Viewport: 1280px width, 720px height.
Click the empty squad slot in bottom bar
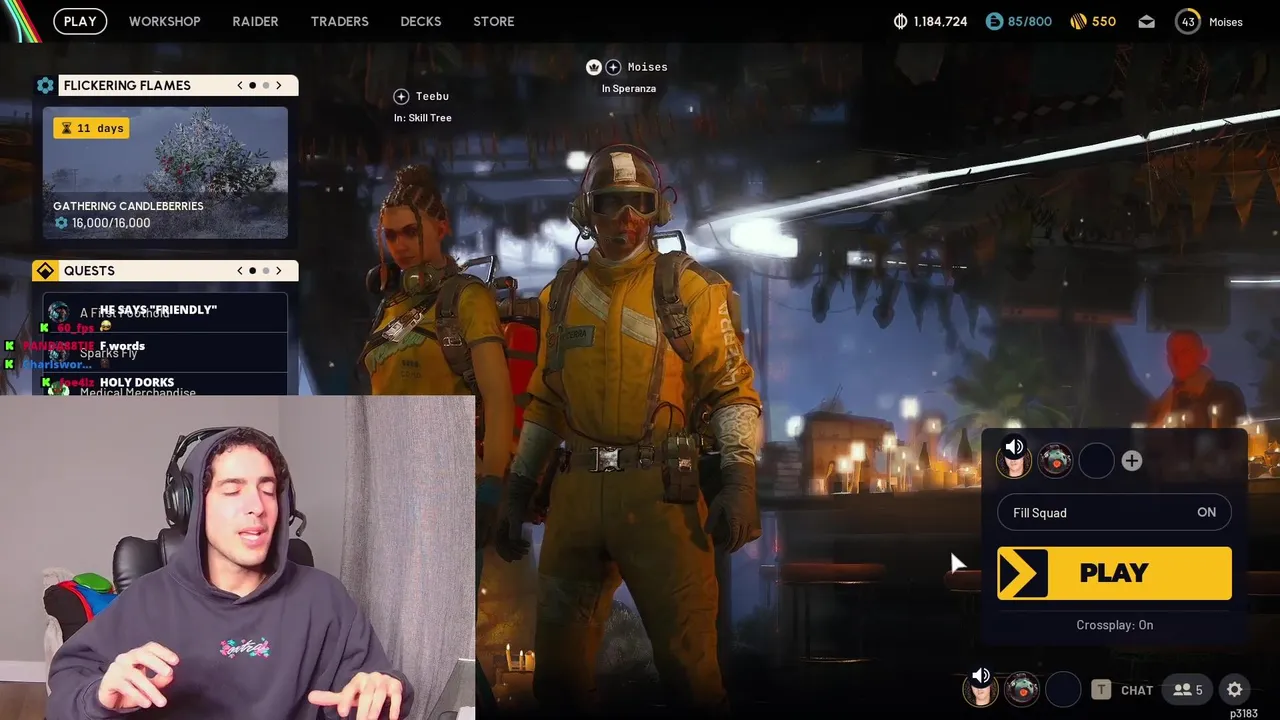coord(1063,689)
